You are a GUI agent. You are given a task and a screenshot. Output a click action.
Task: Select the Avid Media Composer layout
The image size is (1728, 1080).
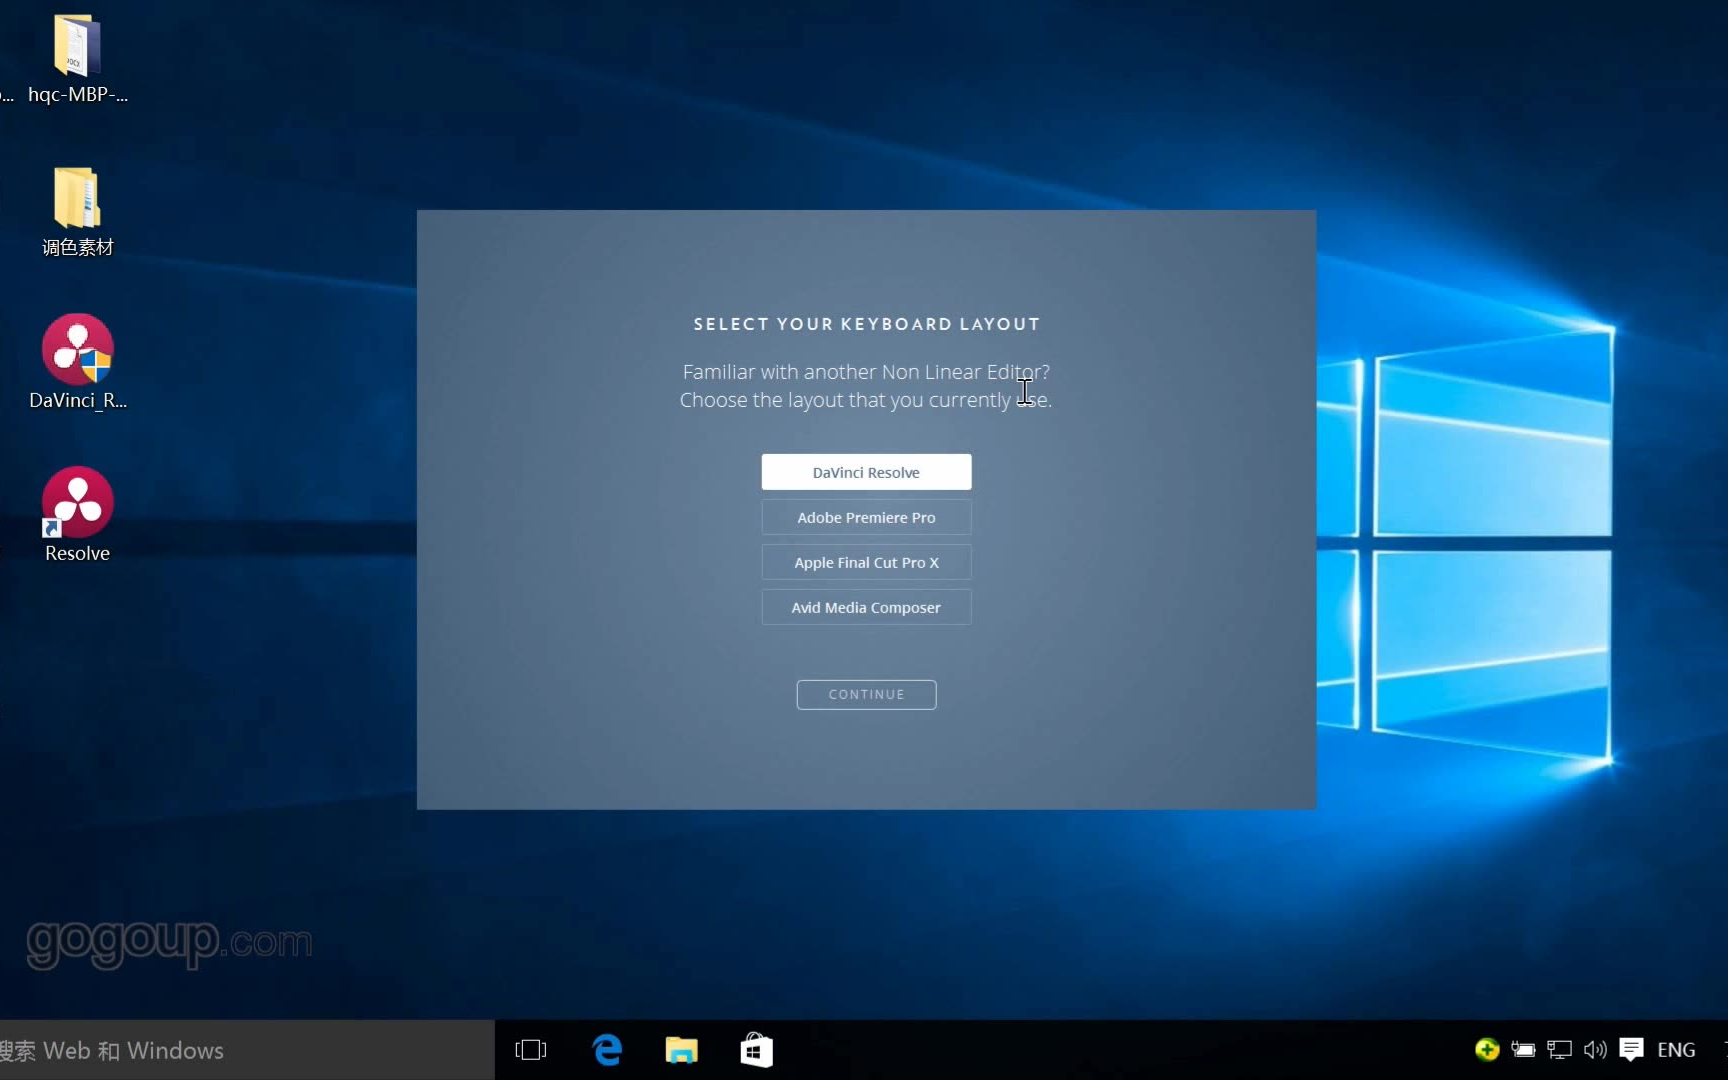click(x=866, y=607)
